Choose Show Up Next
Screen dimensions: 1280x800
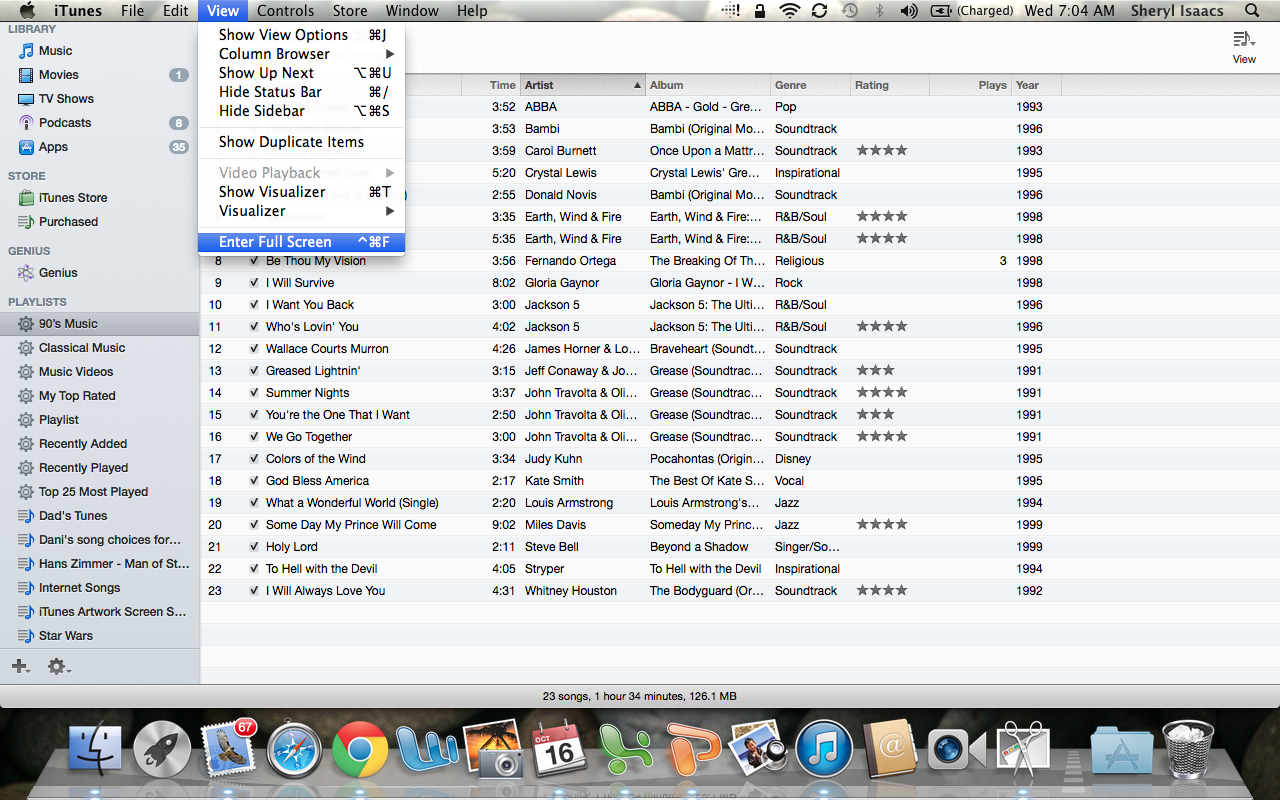pos(301,73)
